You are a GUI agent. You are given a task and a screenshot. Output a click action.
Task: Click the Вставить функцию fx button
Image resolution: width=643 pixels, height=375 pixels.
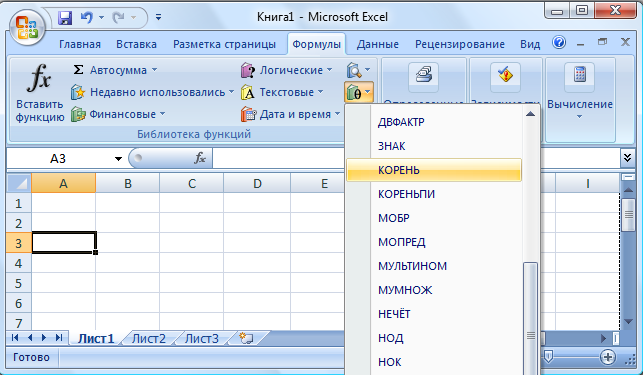pyautogui.click(x=39, y=93)
